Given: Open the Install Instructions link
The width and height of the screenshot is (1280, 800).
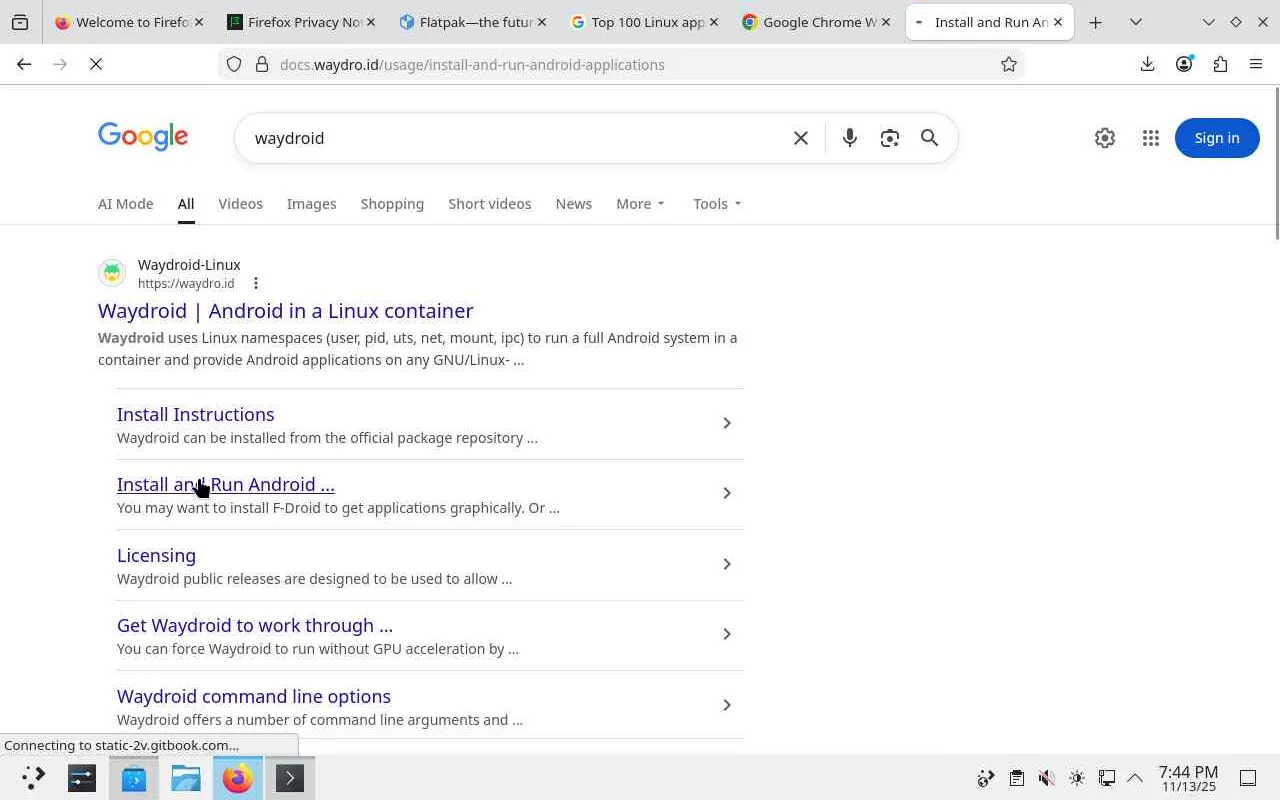Looking at the screenshot, I should coord(196,414).
